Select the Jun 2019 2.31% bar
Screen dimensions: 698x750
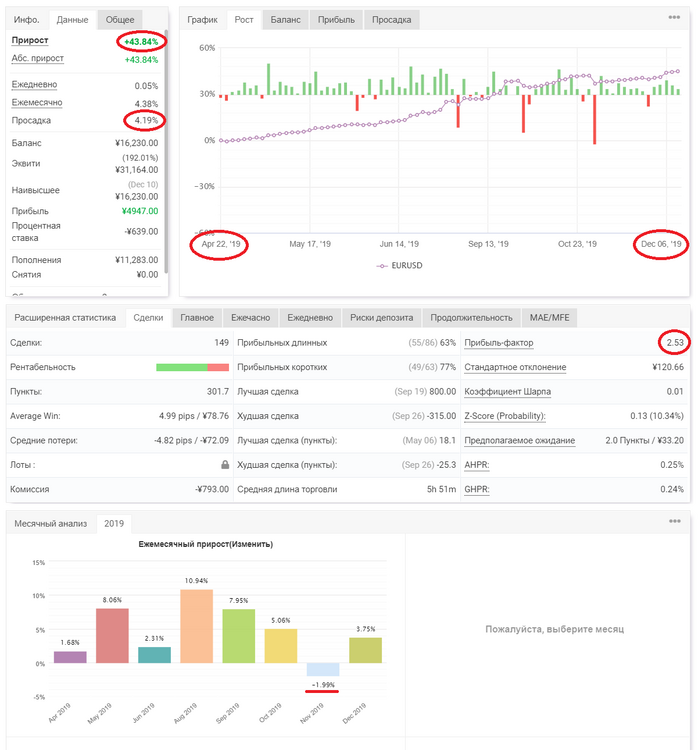point(155,655)
